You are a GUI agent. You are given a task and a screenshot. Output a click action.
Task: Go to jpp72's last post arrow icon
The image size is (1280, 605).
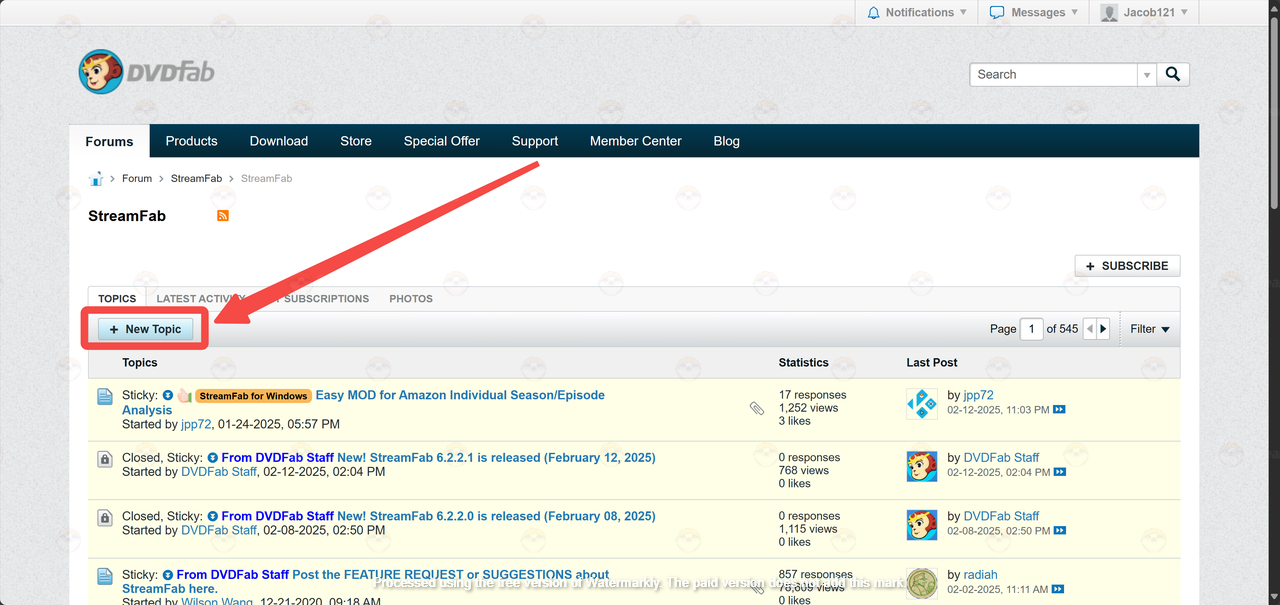pyautogui.click(x=1059, y=410)
